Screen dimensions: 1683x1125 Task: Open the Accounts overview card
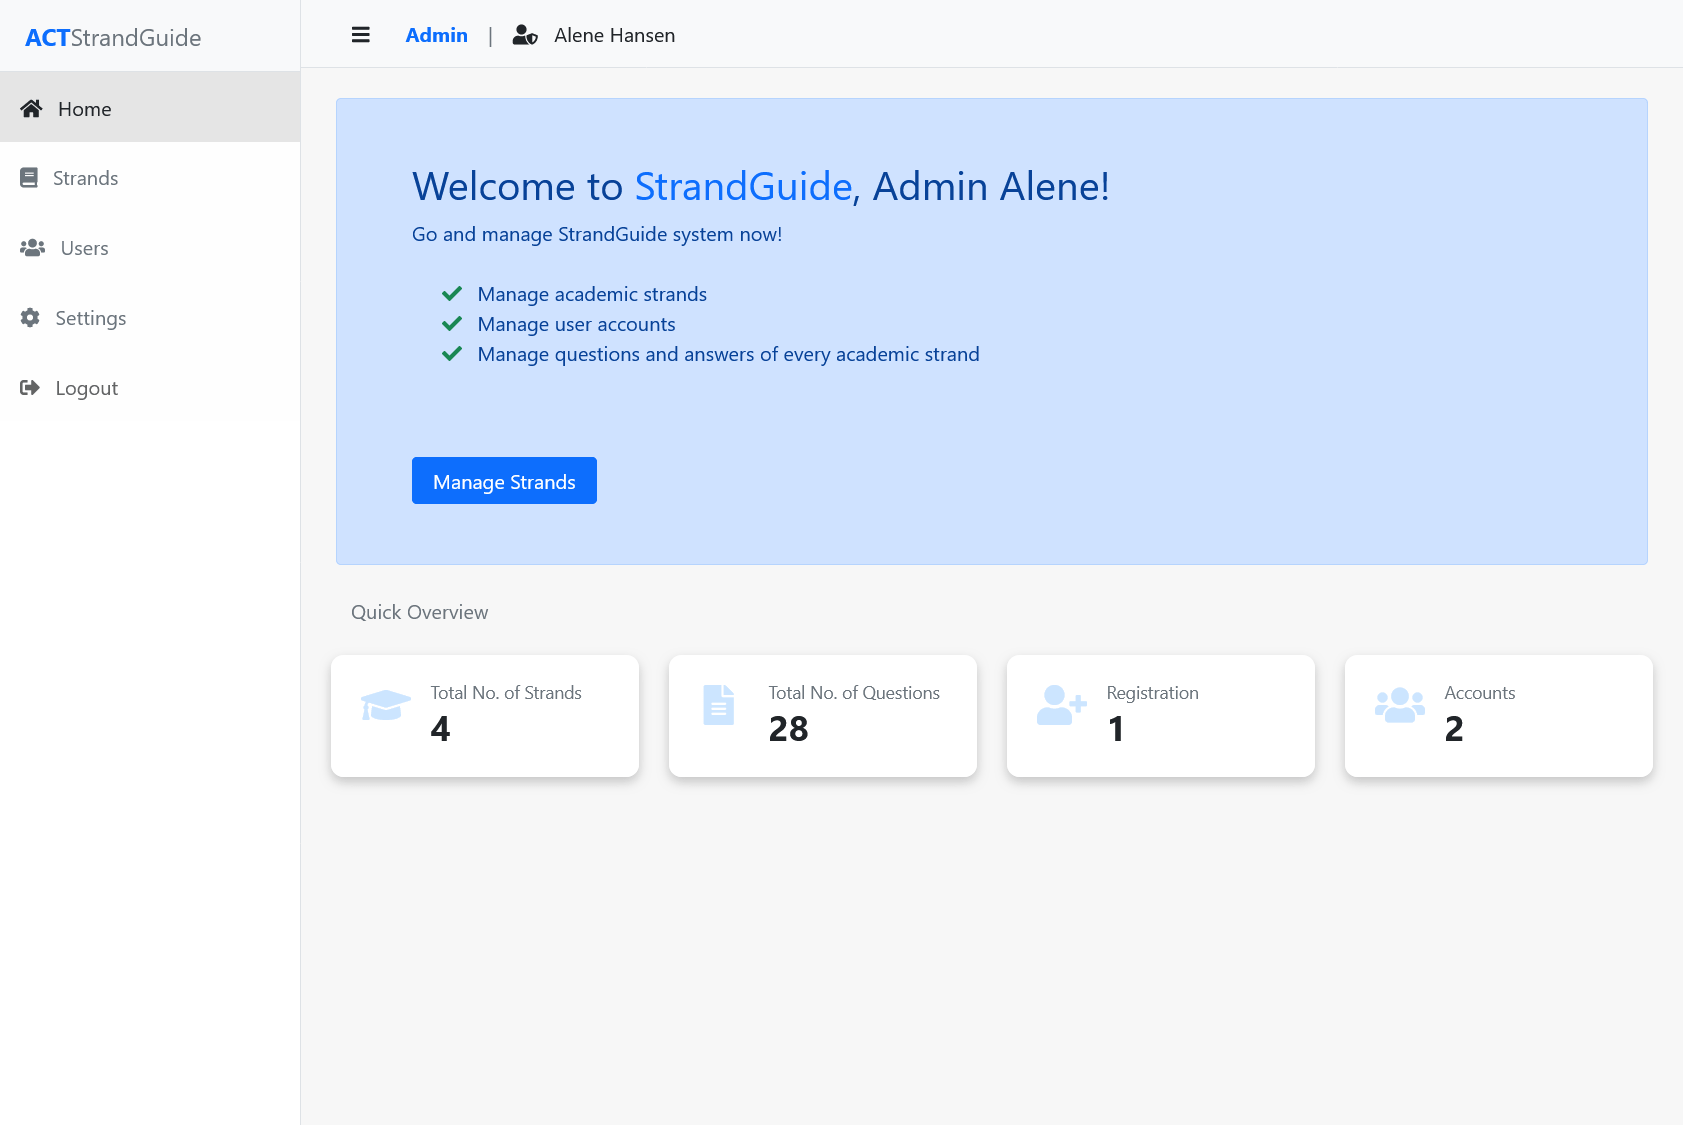(x=1499, y=716)
